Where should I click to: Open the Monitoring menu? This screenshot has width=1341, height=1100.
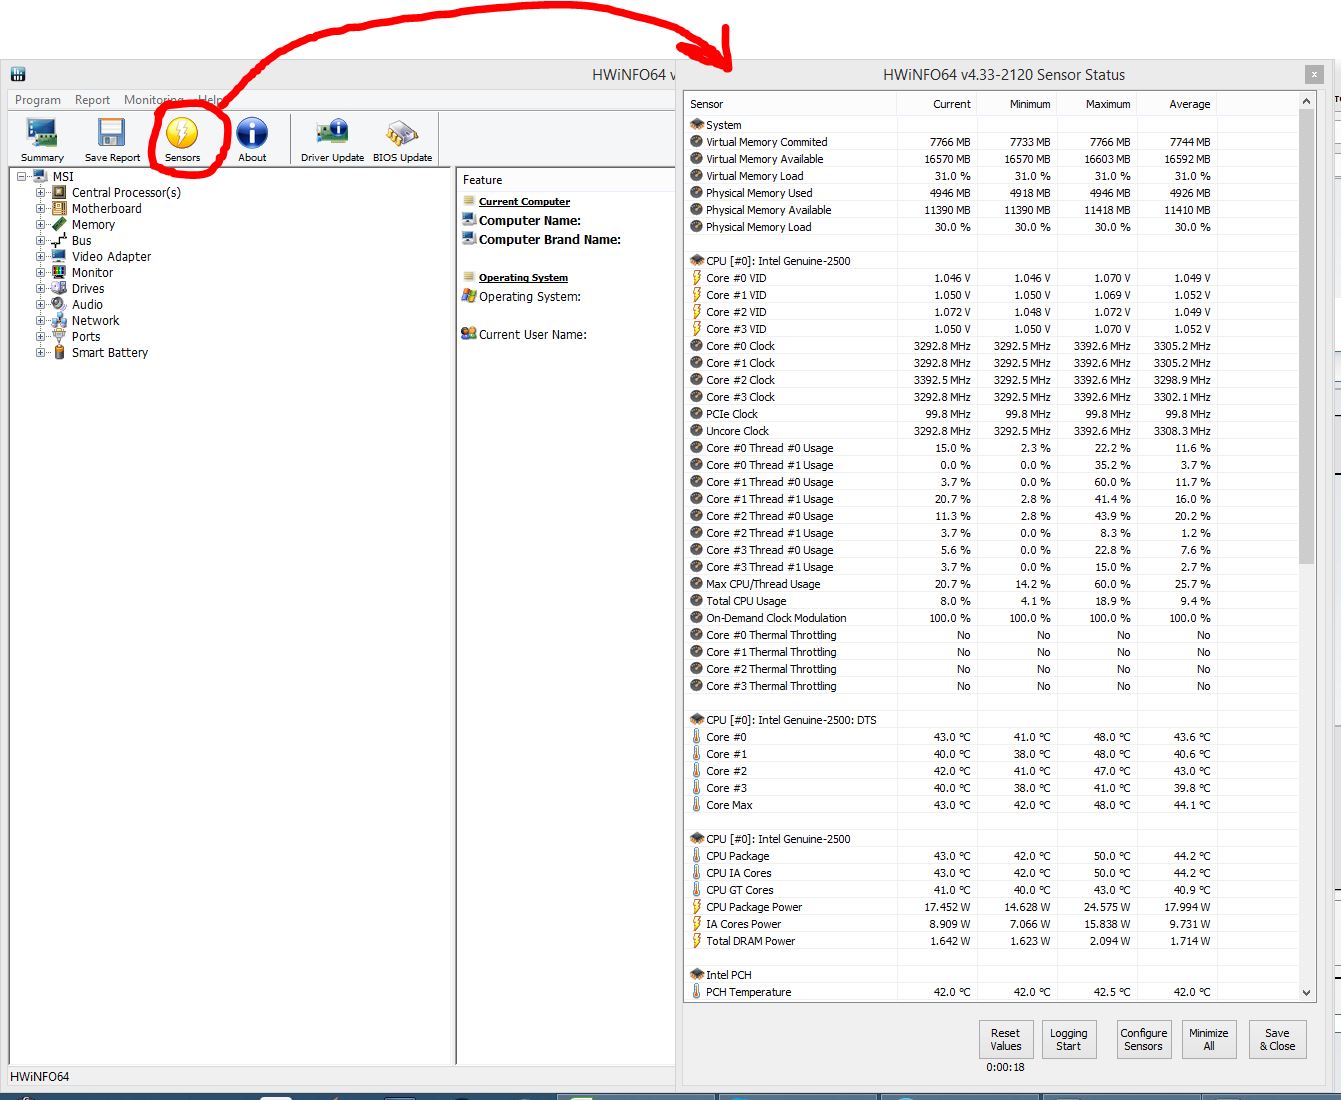[x=153, y=100]
